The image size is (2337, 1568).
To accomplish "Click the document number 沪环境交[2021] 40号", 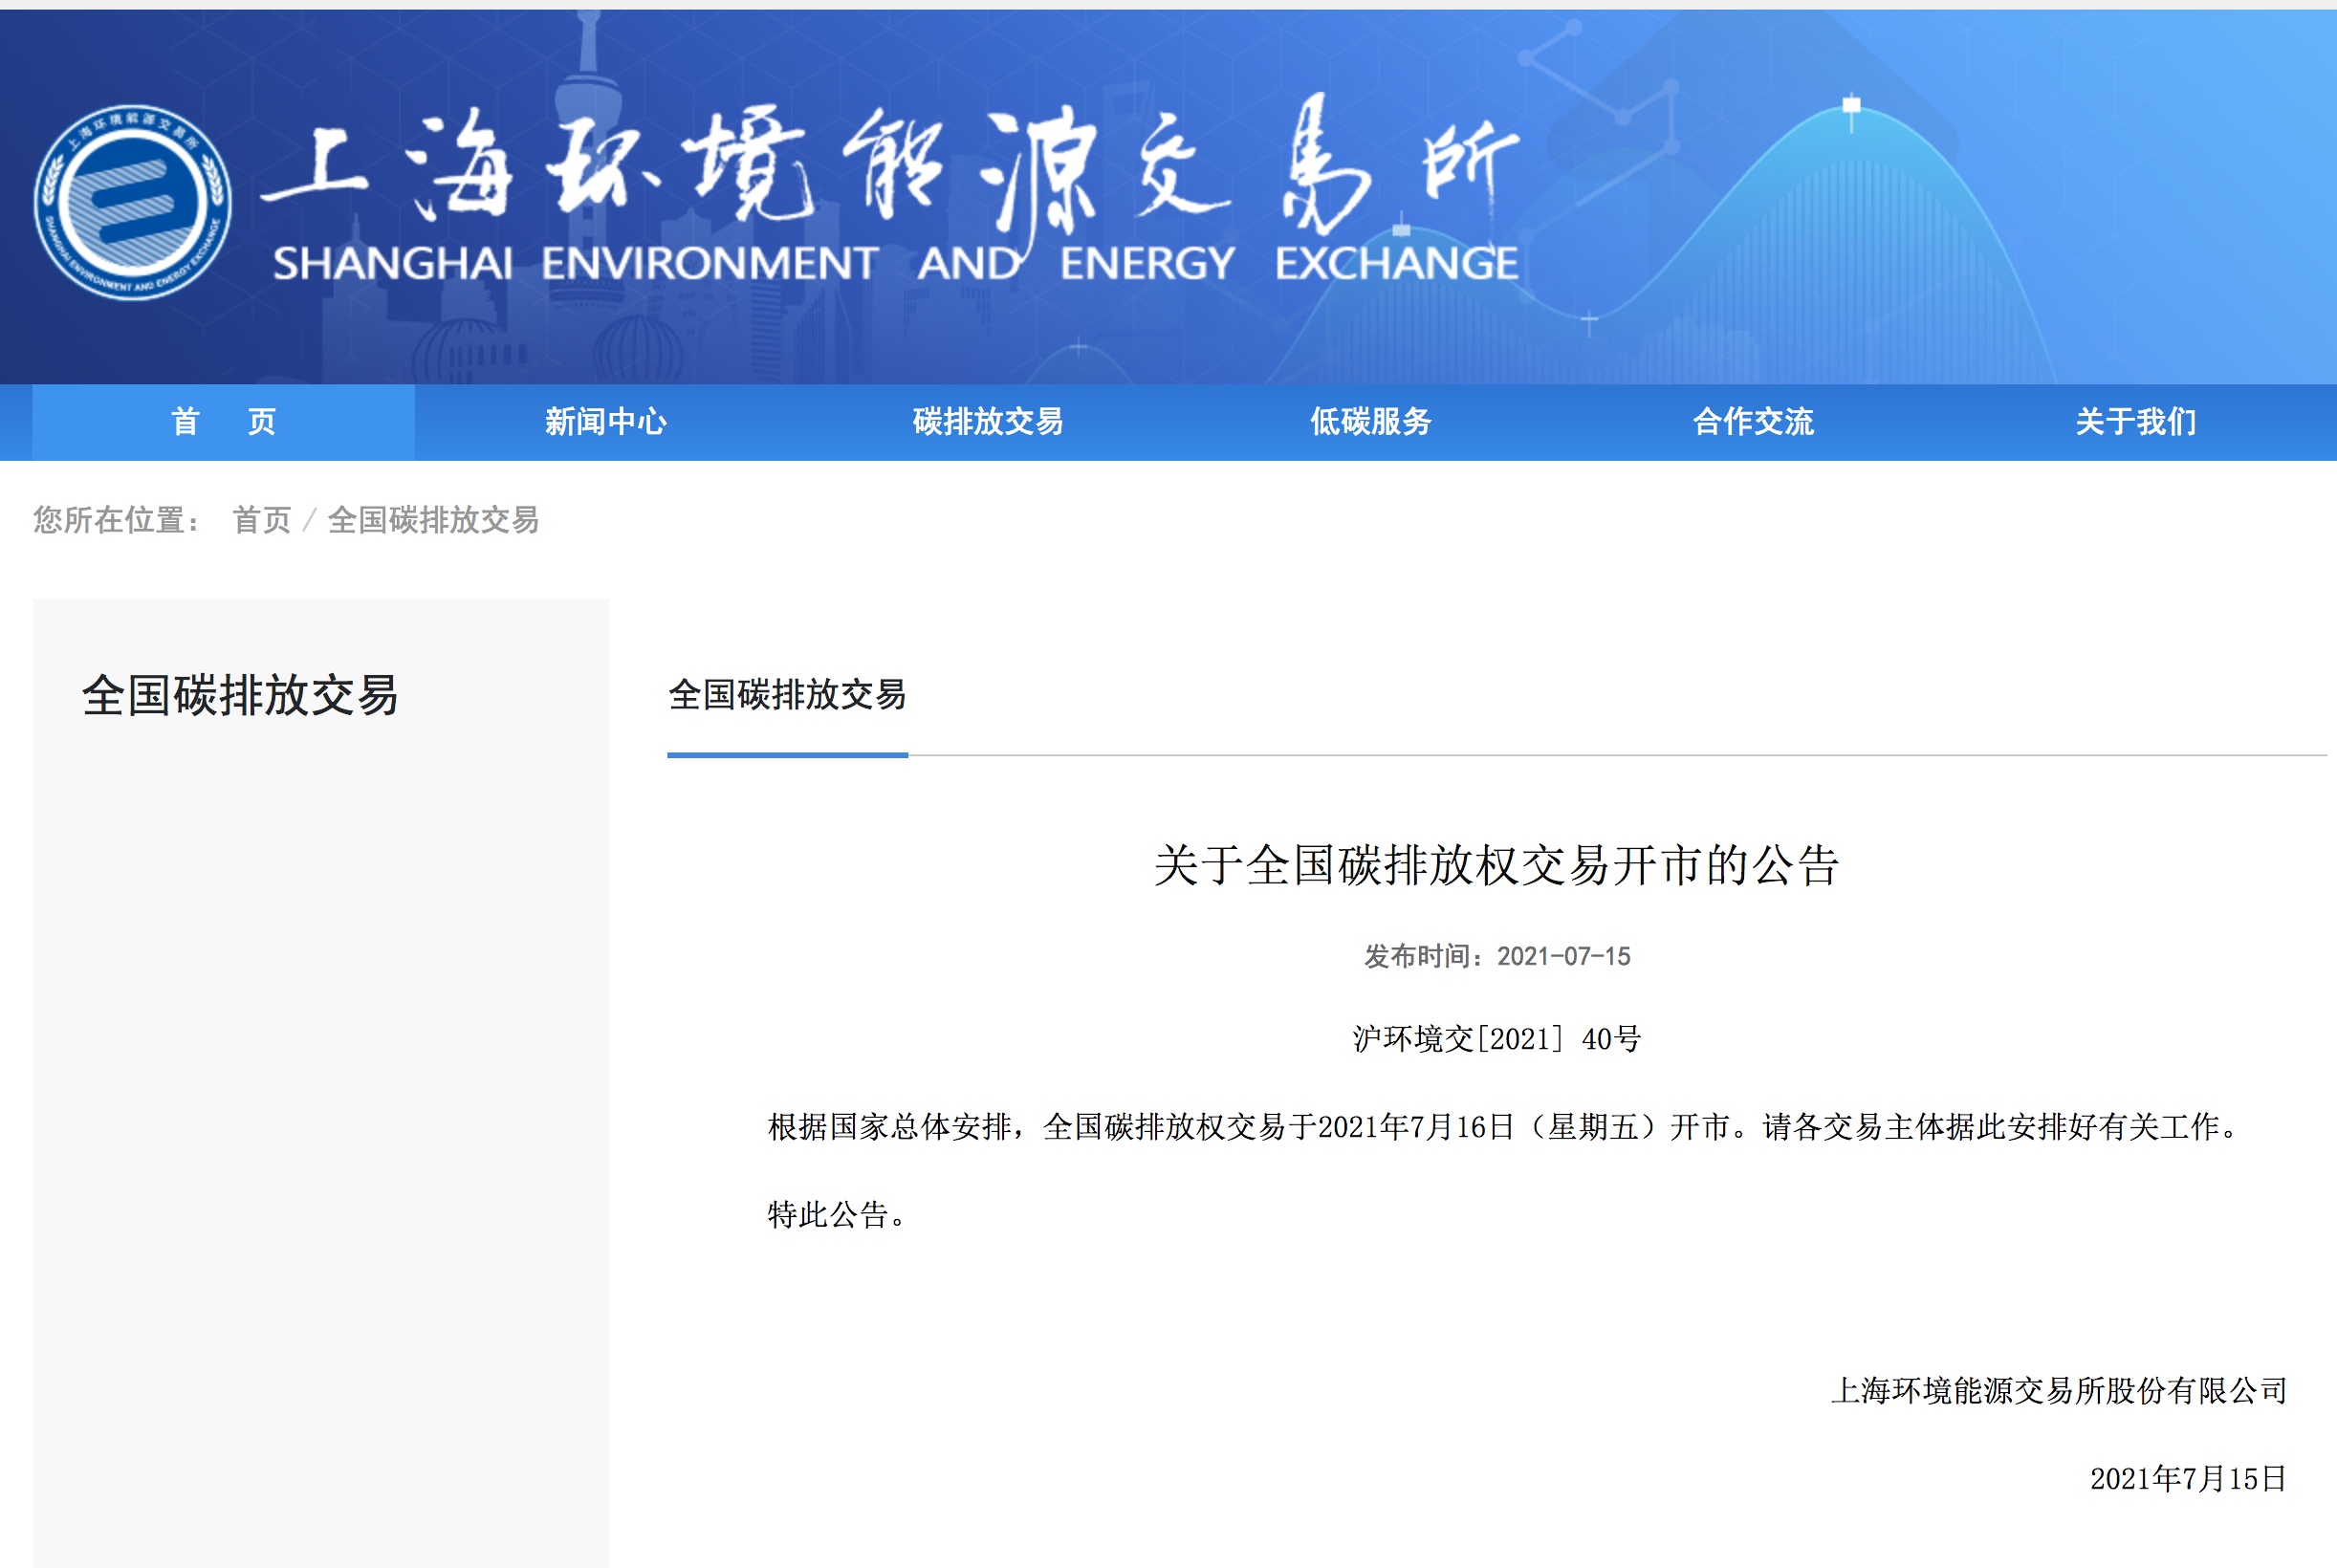I will point(1497,1039).
